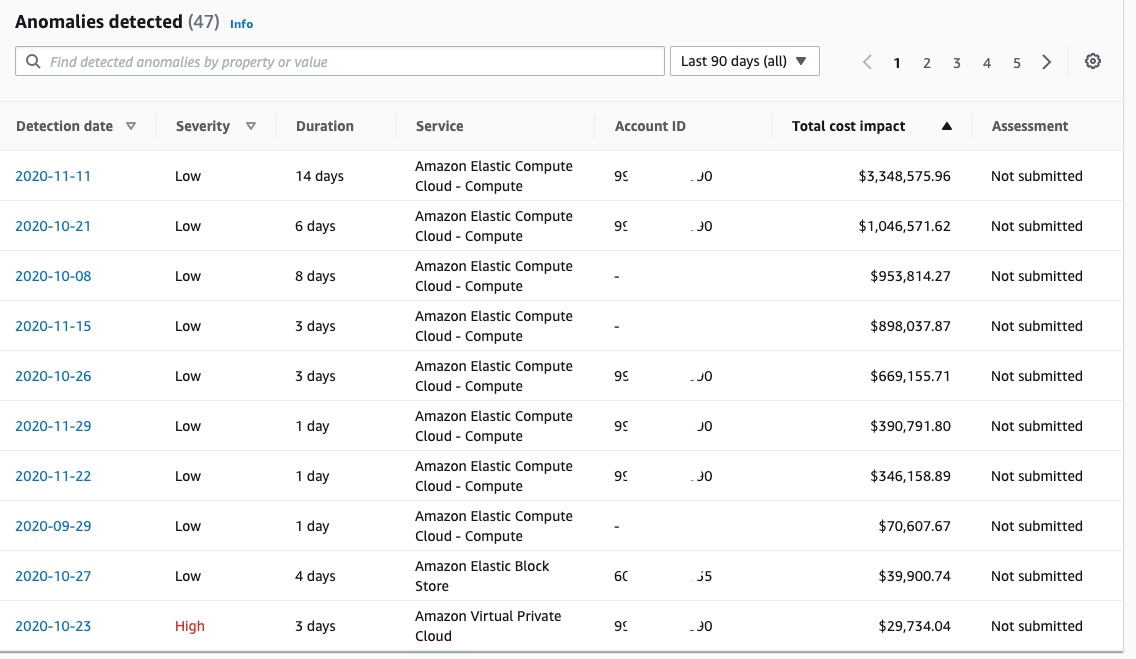Jump to page 5 of results
The width and height of the screenshot is (1136, 659).
(1016, 63)
